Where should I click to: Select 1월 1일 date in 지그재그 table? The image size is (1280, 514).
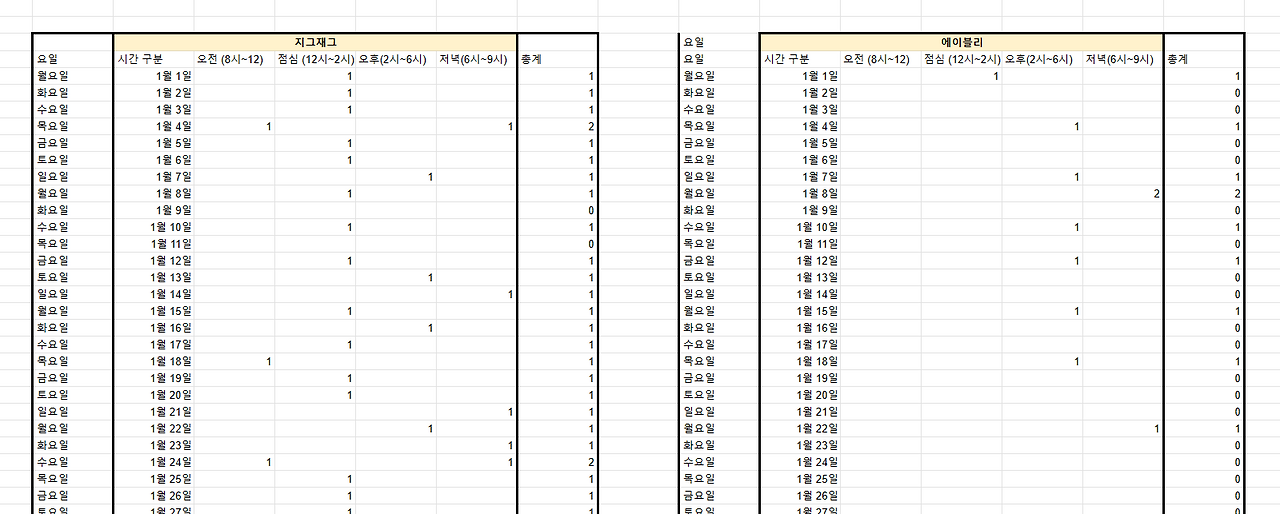tap(174, 76)
